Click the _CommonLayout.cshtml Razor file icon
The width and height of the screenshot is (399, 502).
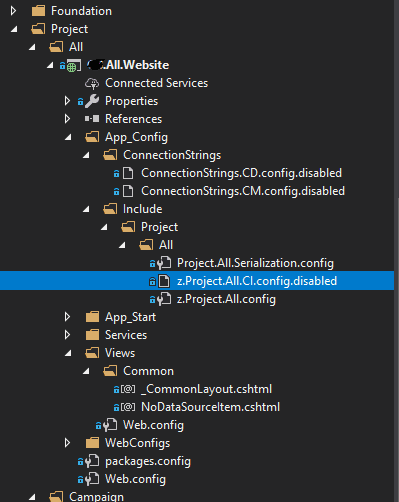tap(128, 389)
